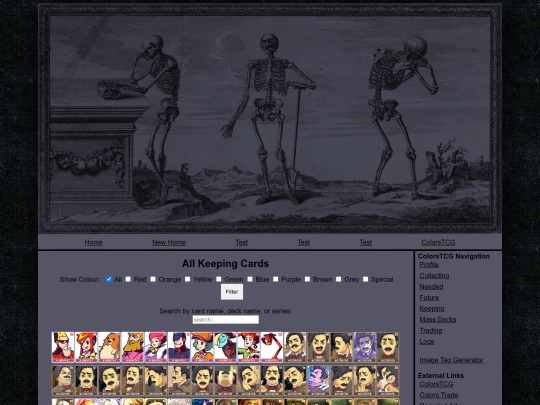Open the Keeping sidebar link
540x405 pixels.
click(x=432, y=309)
